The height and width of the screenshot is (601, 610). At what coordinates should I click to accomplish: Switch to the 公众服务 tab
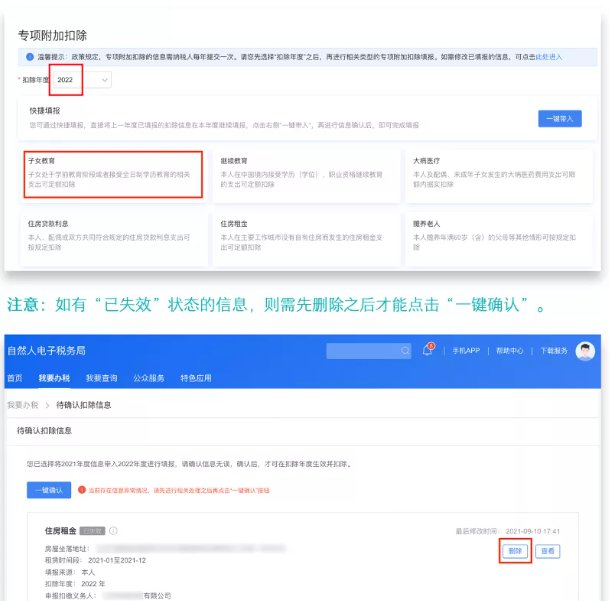pos(149,378)
